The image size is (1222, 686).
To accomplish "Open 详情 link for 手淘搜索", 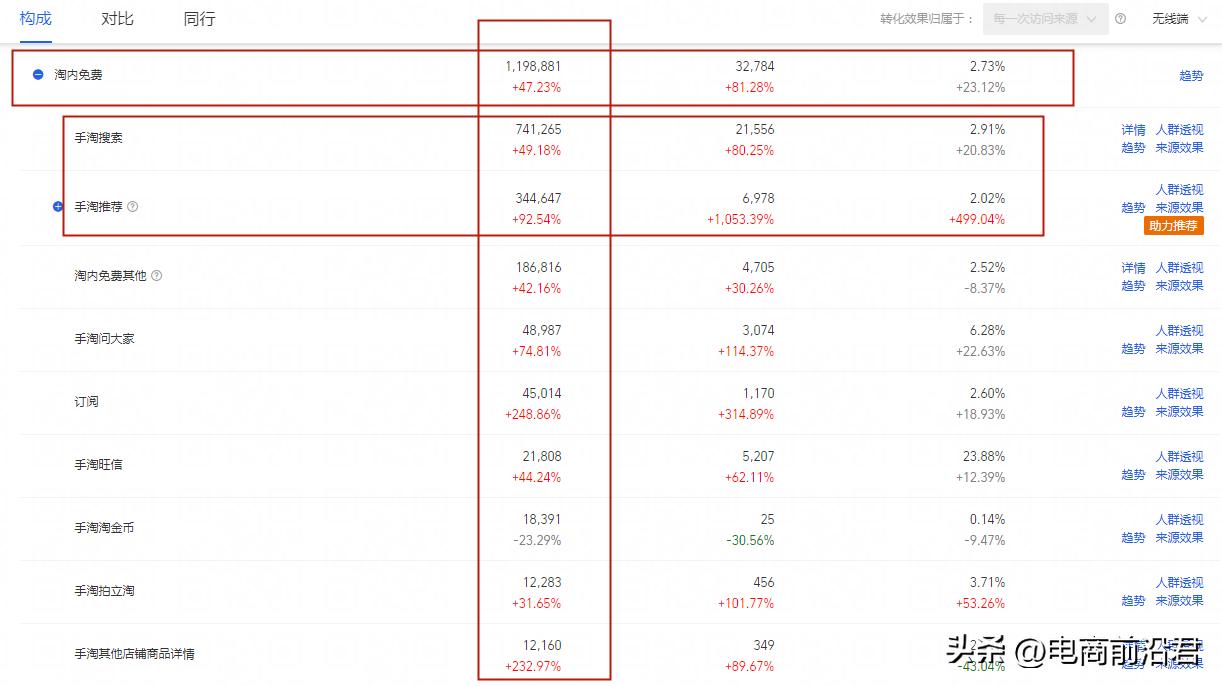I will (1133, 130).
